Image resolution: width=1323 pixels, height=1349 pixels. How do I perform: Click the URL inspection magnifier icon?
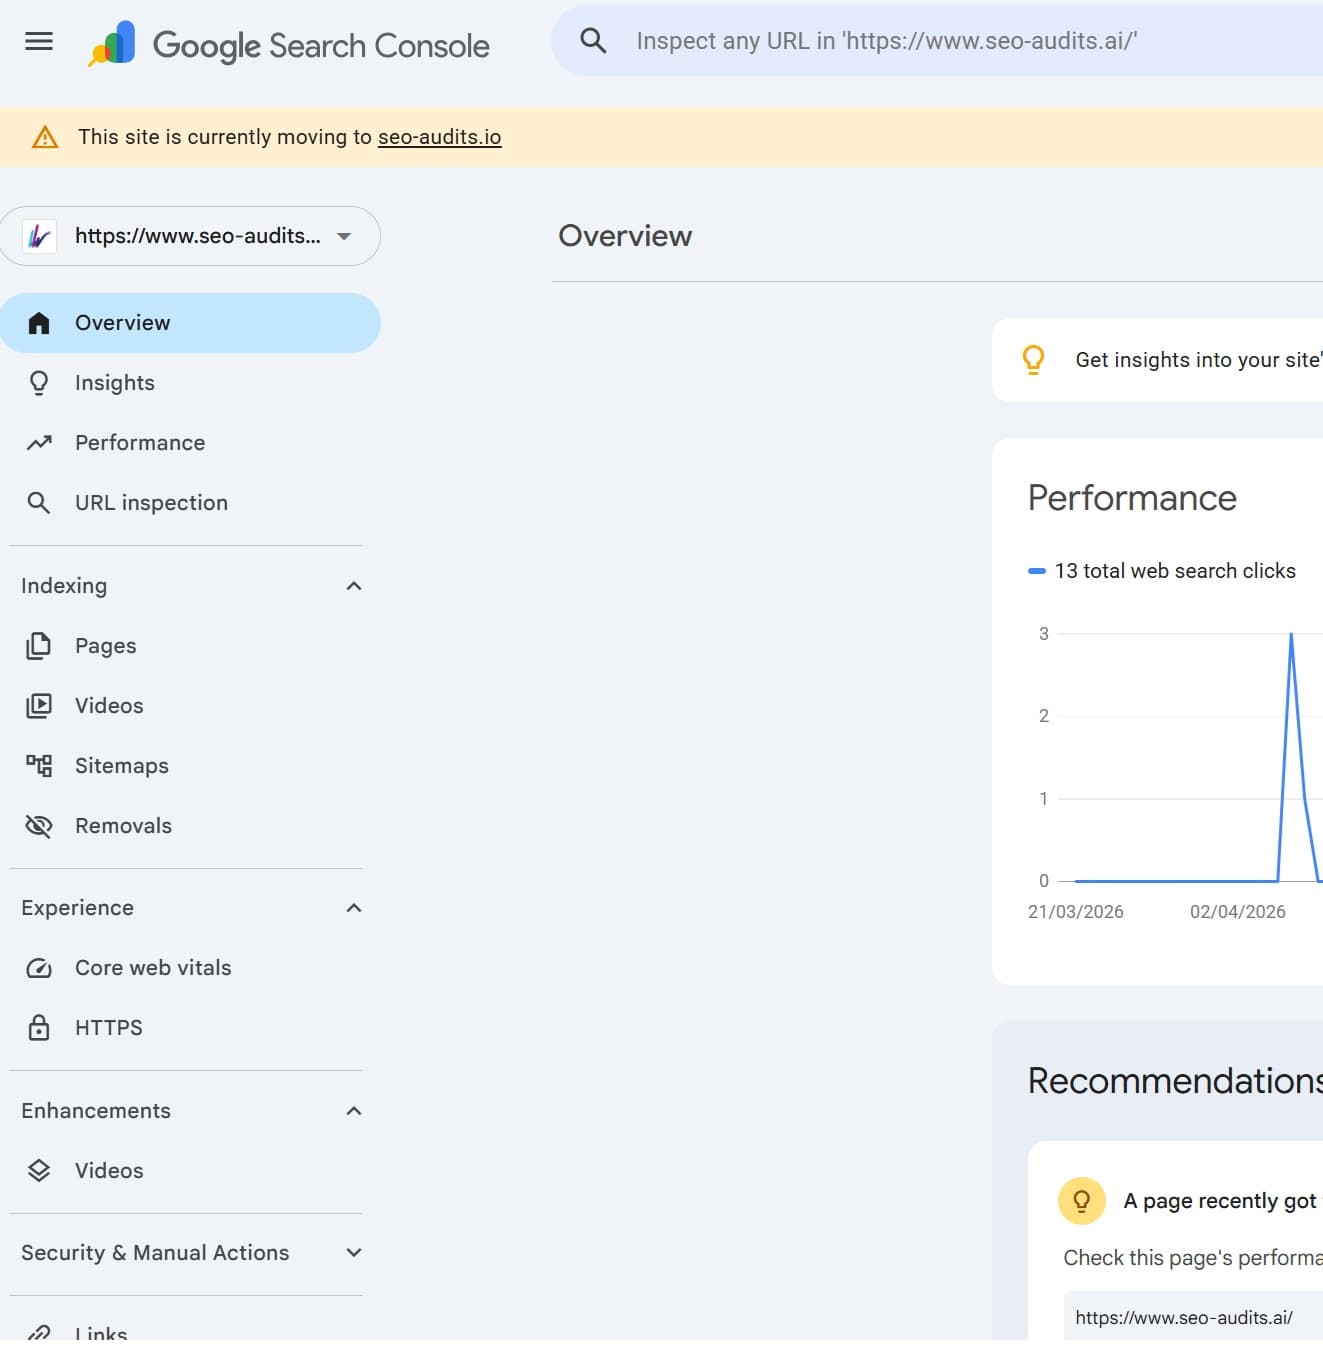(x=39, y=503)
